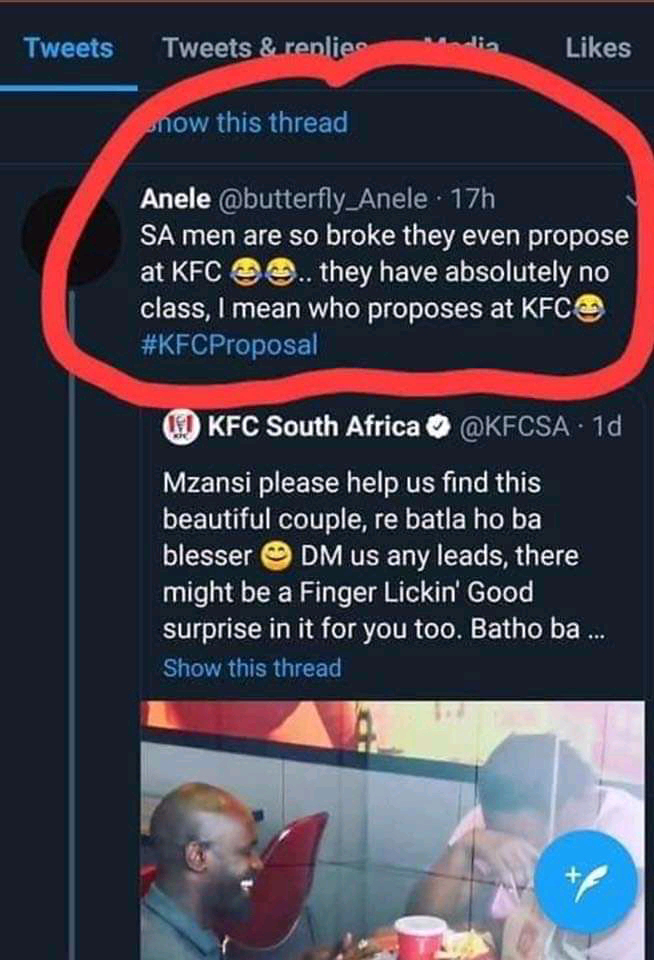The image size is (654, 960).
Task: Open the @KFCSA handle
Action: (515, 427)
